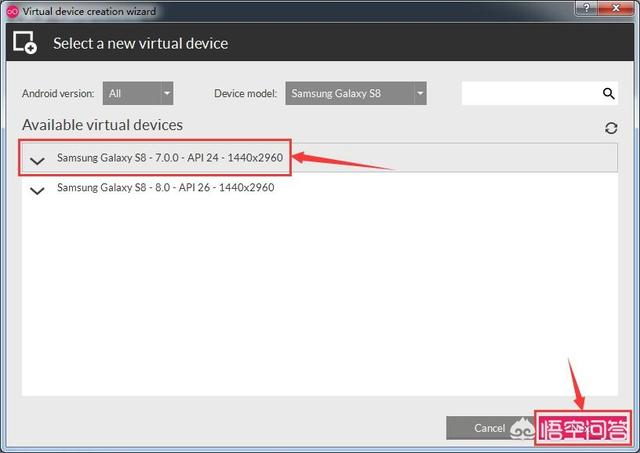The height and width of the screenshot is (453, 640).
Task: Select Samsung Galaxy S8 - 8.0 - API 26 row
Action: 320,188
